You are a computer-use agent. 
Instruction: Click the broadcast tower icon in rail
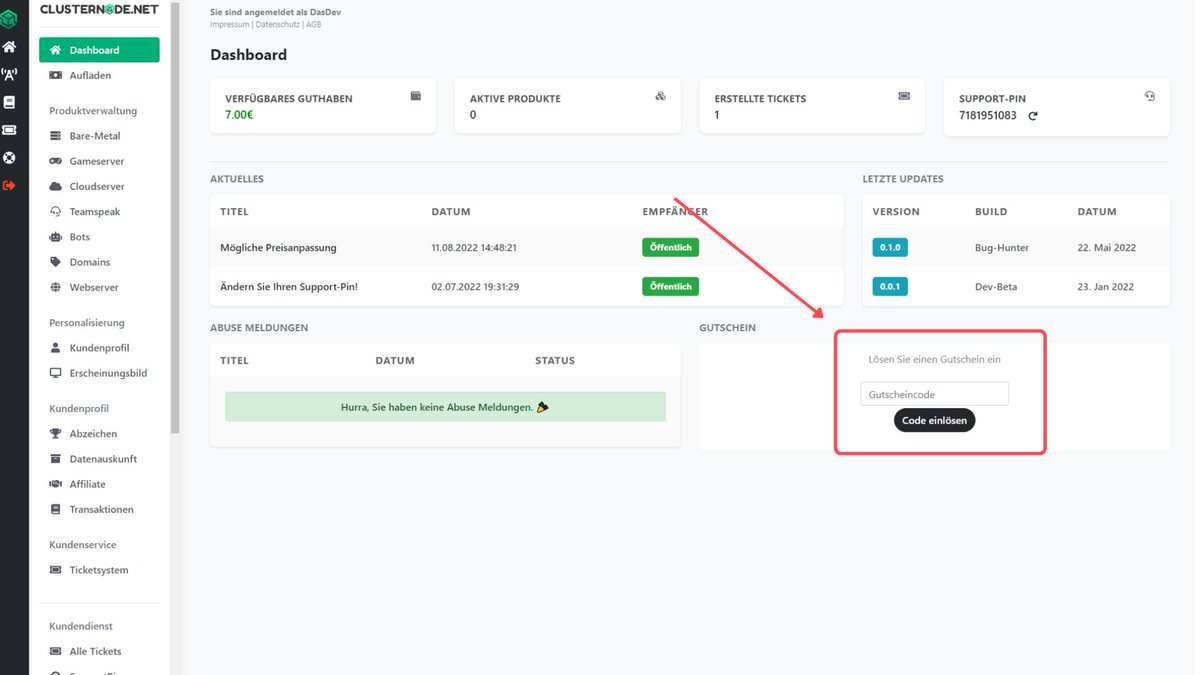[9, 74]
